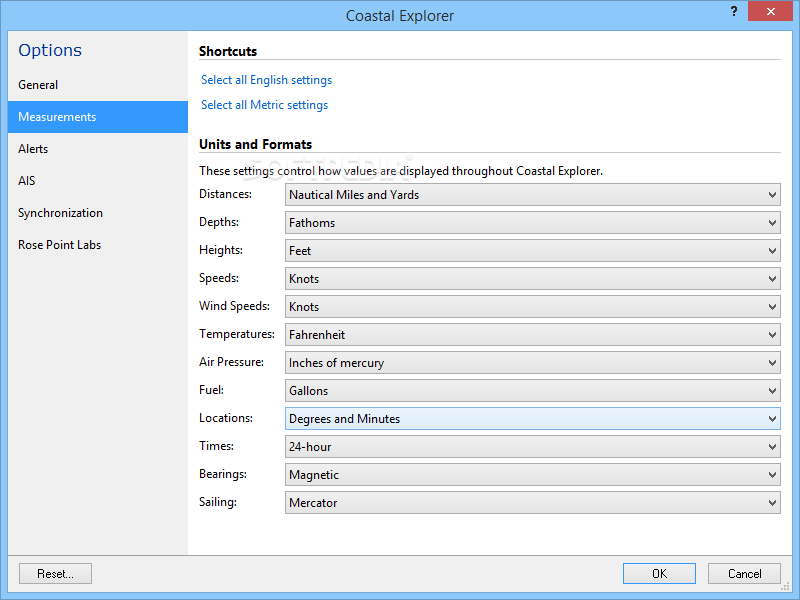This screenshot has height=600, width=800.
Task: Expand the Heights dropdown showing Feet
Action: [x=533, y=251]
